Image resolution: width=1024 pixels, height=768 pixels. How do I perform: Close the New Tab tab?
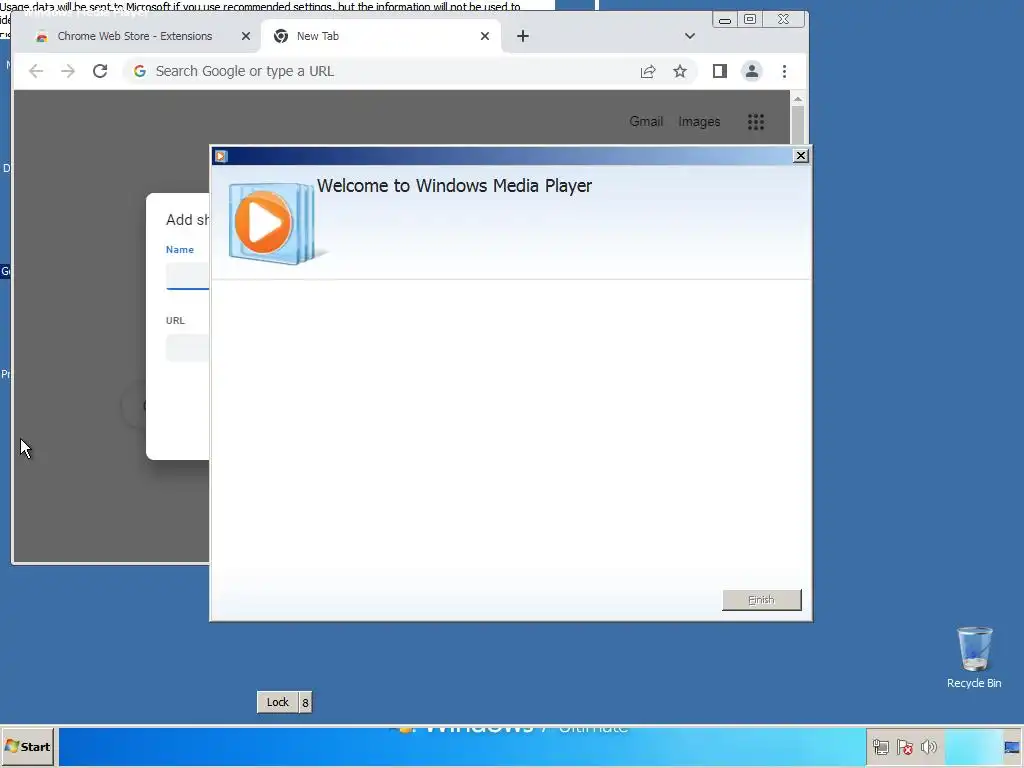click(485, 36)
